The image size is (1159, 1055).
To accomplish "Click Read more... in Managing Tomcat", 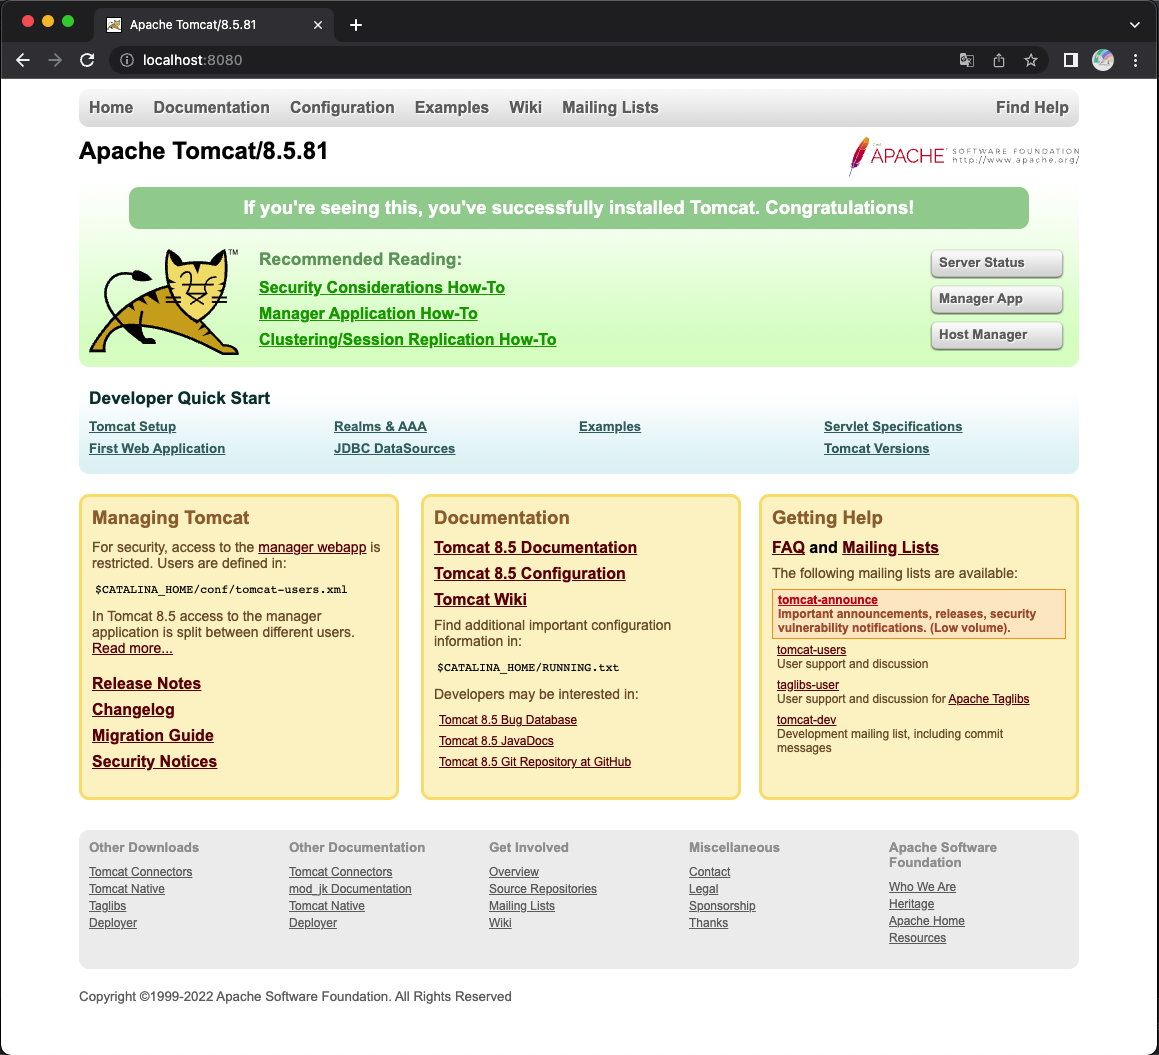I will [132, 648].
